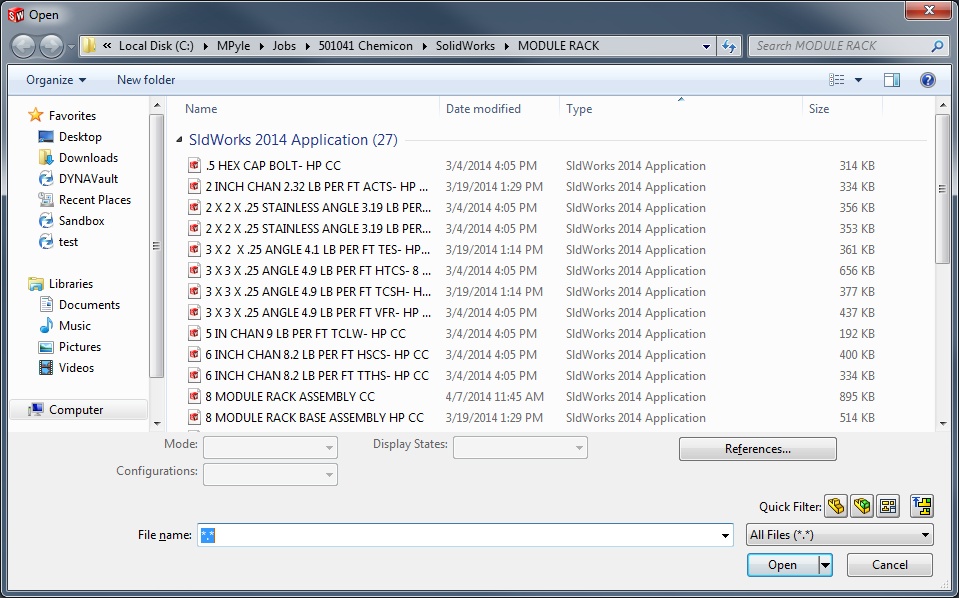Go to MPyle folder in breadcrumb

tap(234, 46)
